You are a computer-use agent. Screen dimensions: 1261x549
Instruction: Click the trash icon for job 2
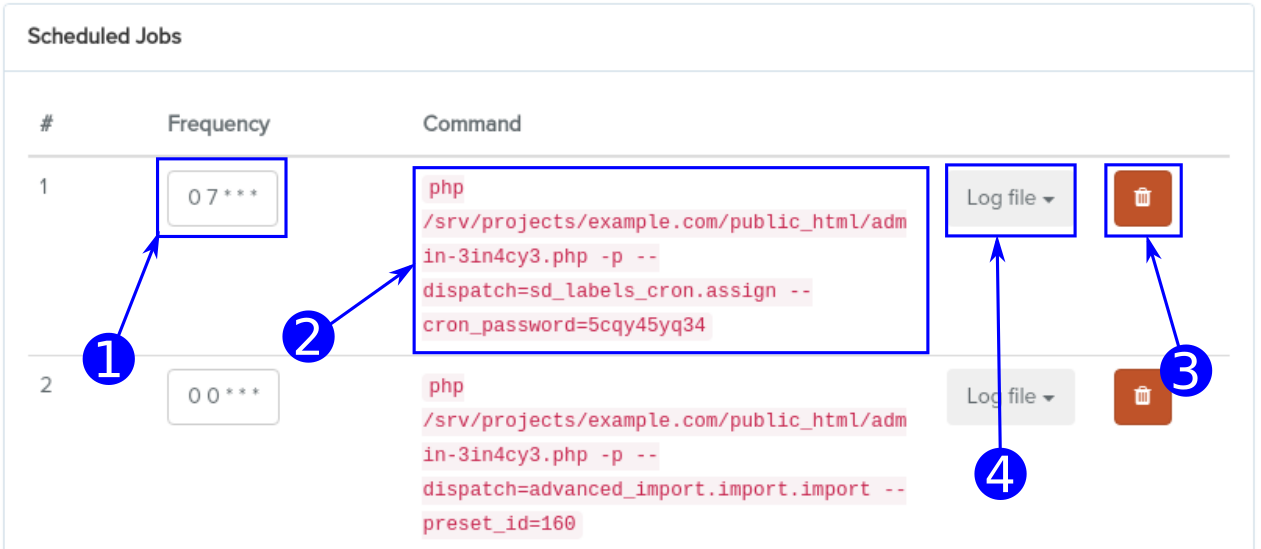pos(1142,397)
